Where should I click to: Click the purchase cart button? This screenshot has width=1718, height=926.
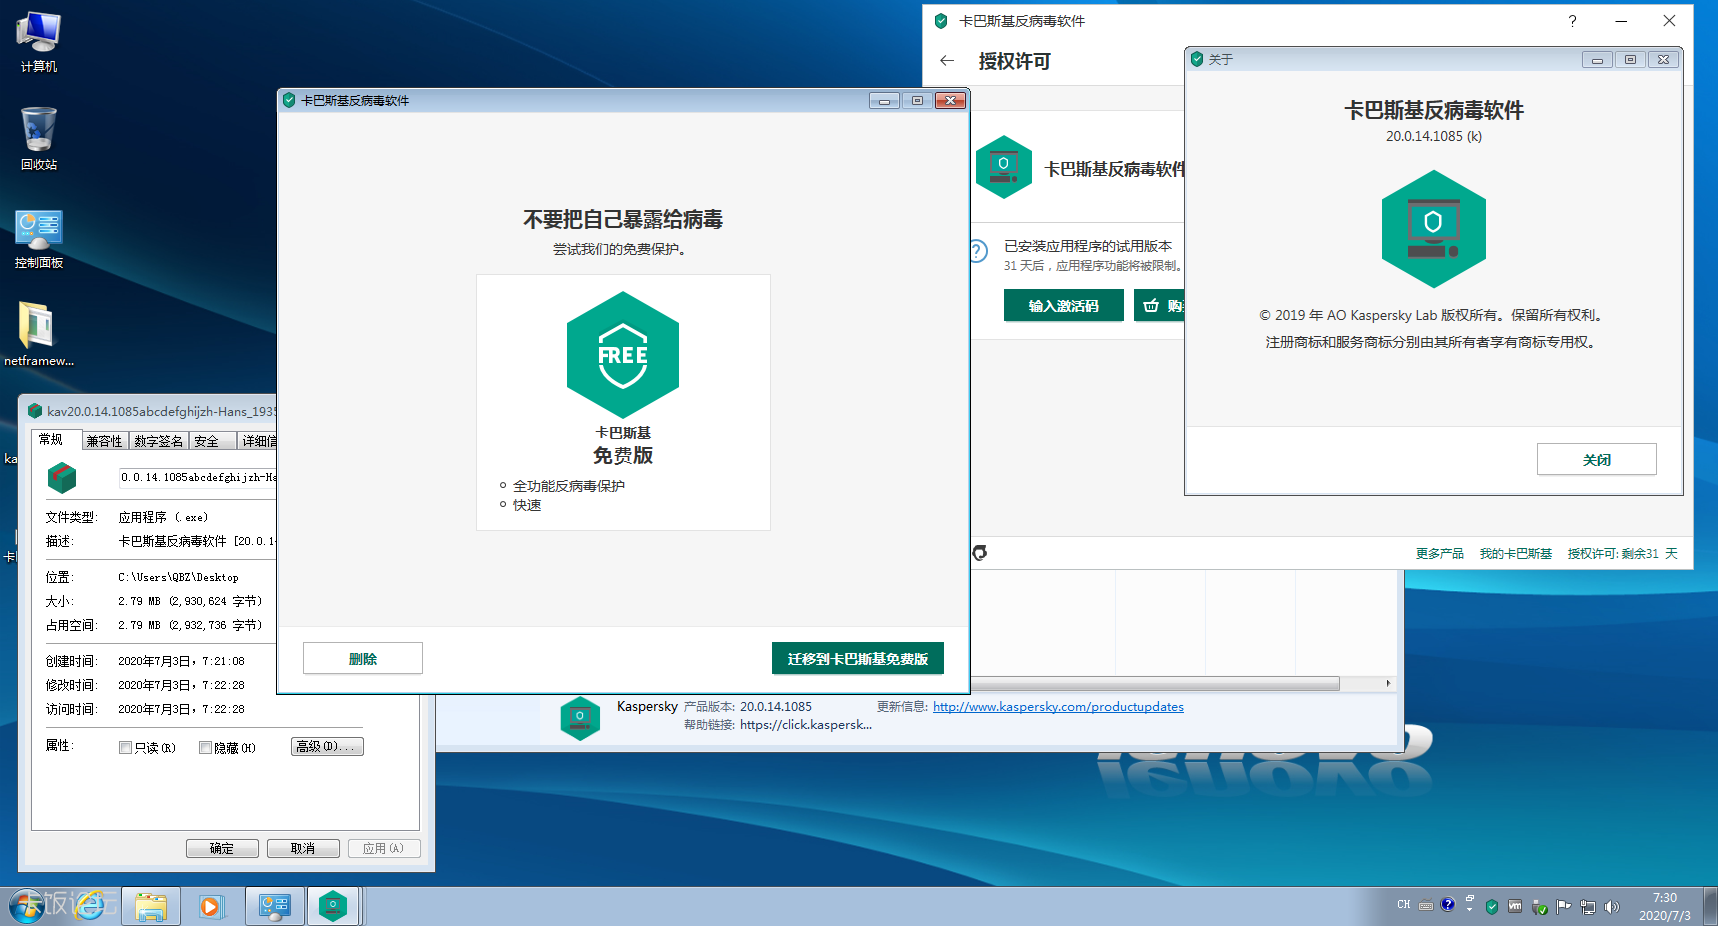pyautogui.click(x=1159, y=305)
